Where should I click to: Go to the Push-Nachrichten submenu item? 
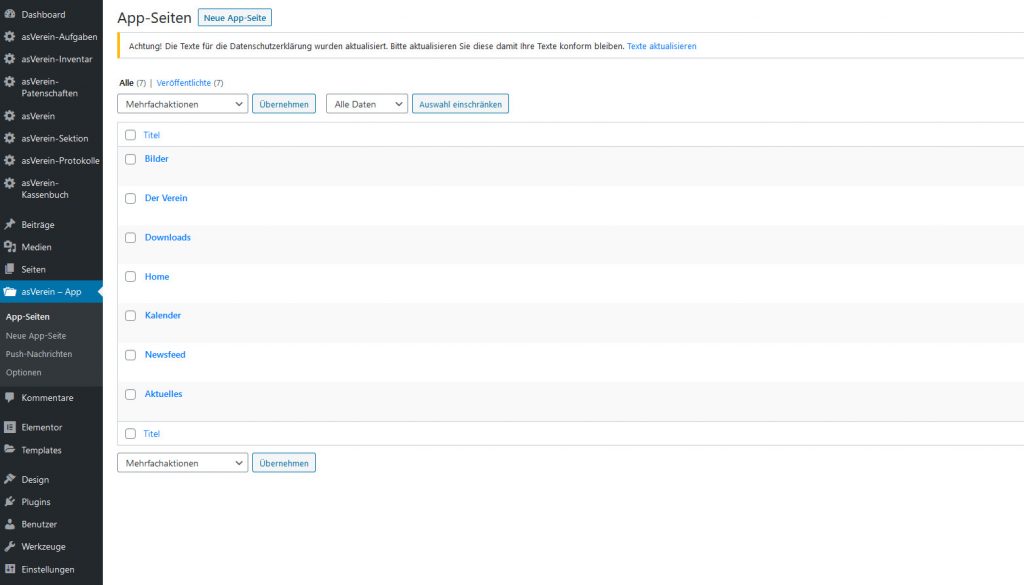(x=39, y=354)
